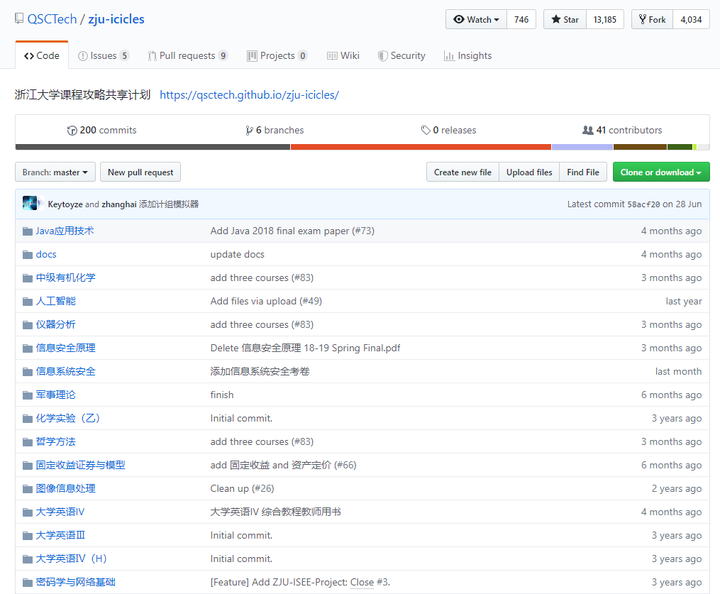Image resolution: width=720 pixels, height=594 pixels.
Task: Open the zju-icicles repository link
Action: click(x=116, y=19)
